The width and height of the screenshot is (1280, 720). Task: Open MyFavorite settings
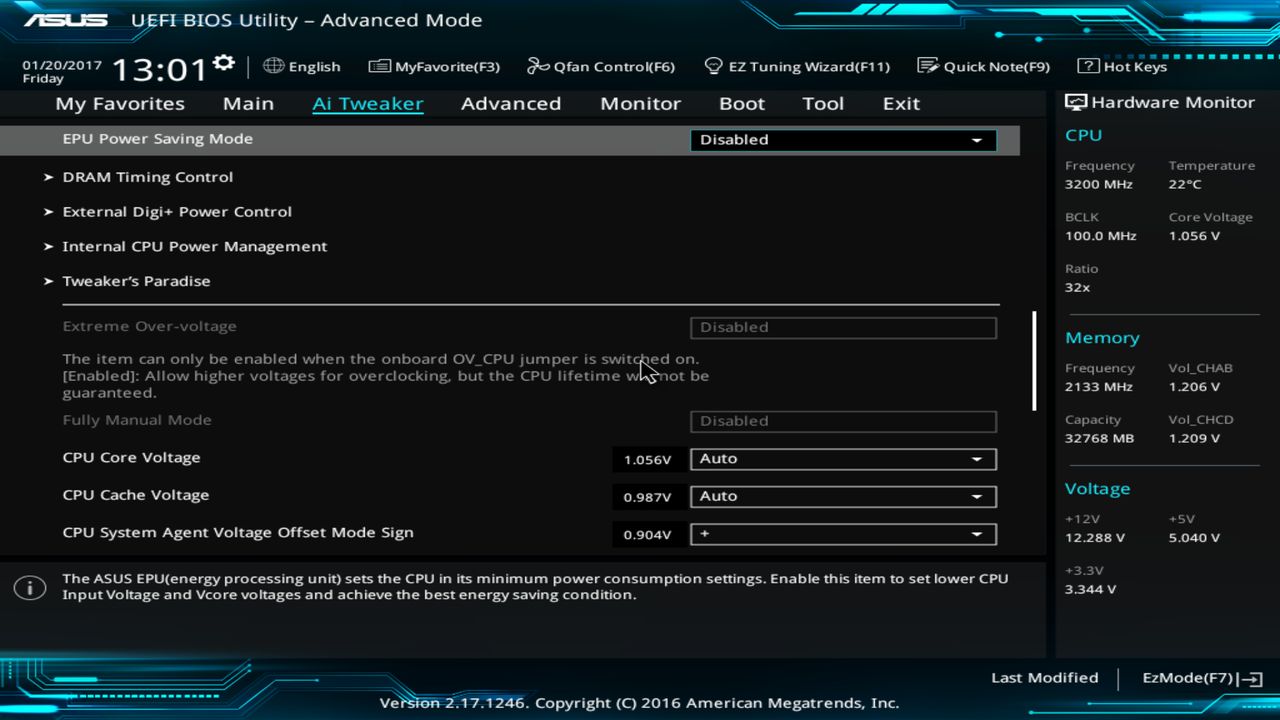[434, 66]
